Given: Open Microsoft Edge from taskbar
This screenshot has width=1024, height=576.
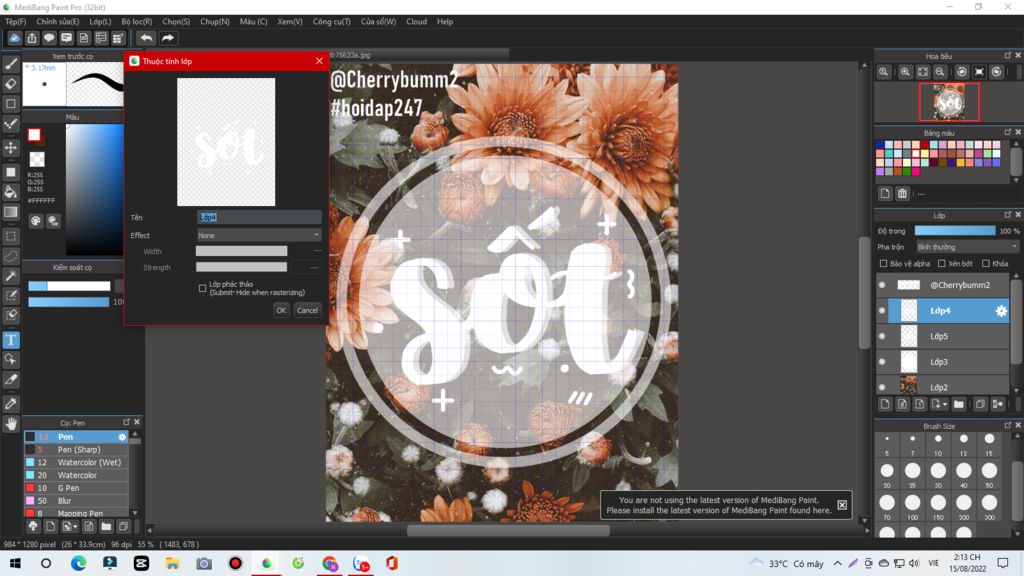Looking at the screenshot, I should click(78, 563).
